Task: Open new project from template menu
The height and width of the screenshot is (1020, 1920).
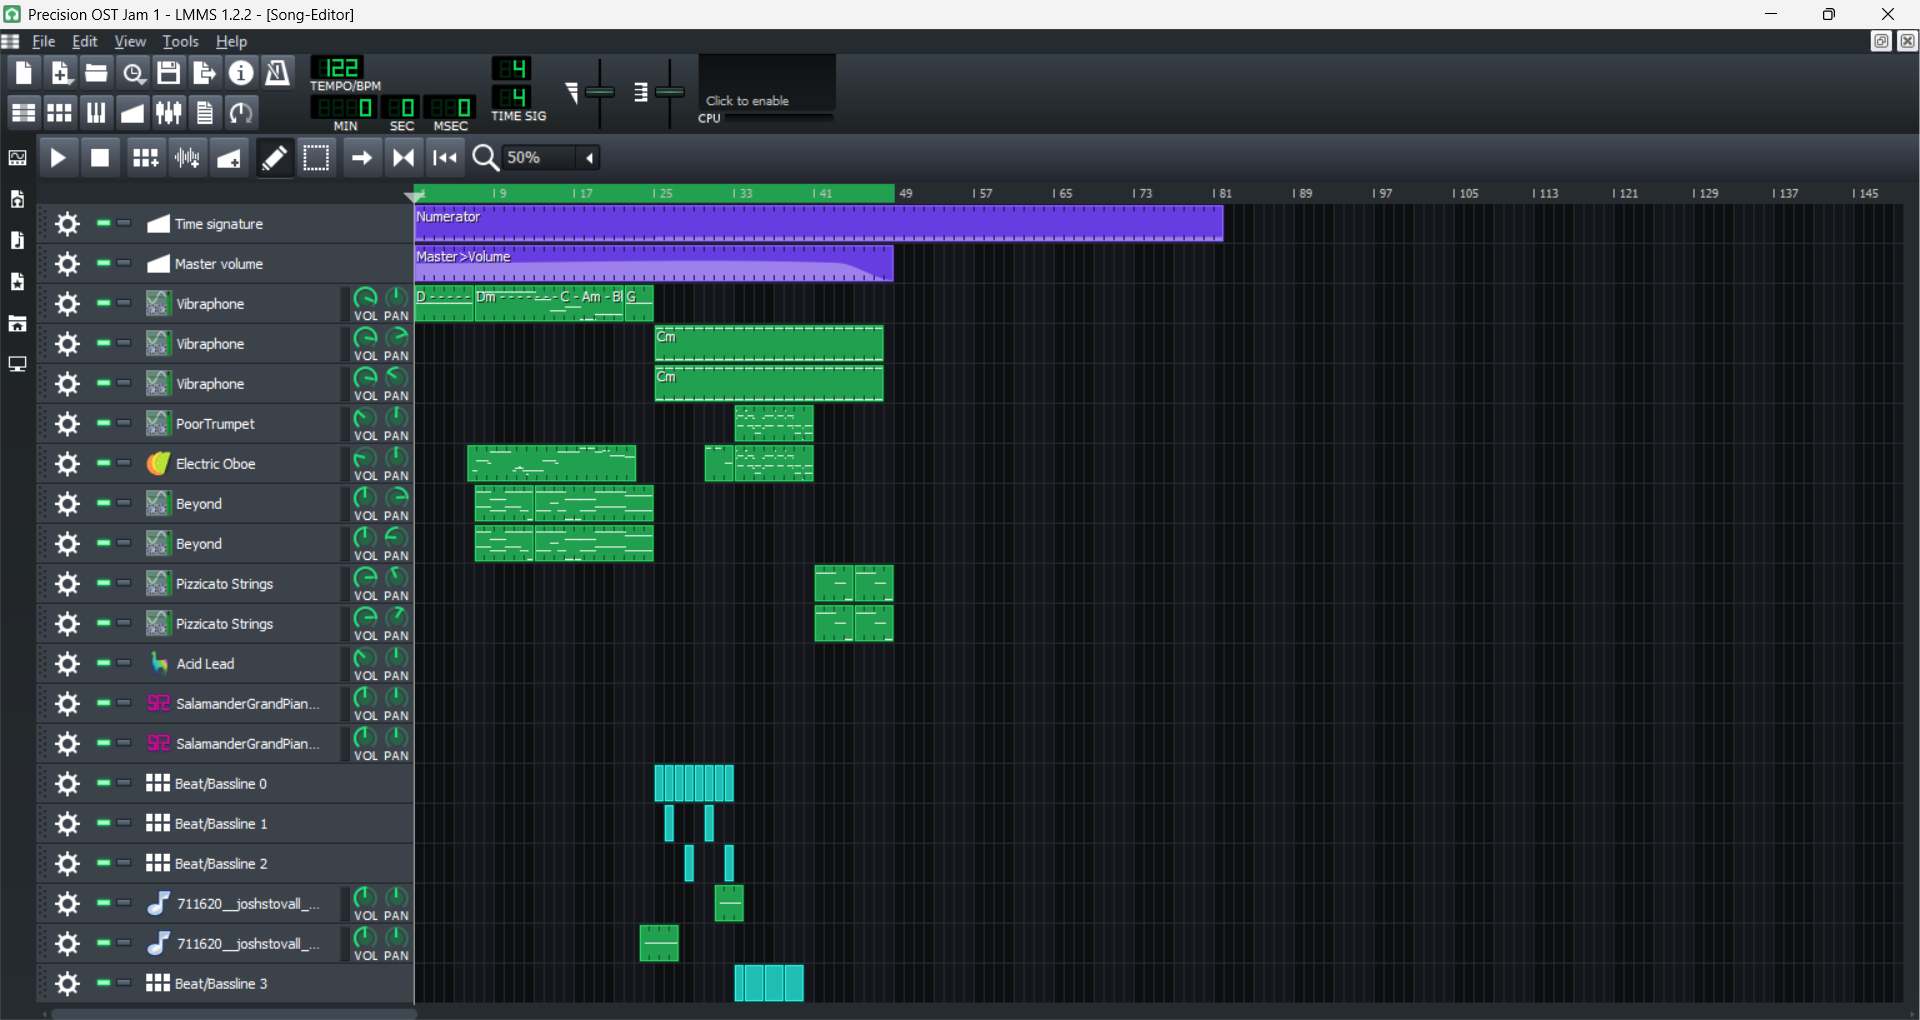Action: pyautogui.click(x=60, y=73)
